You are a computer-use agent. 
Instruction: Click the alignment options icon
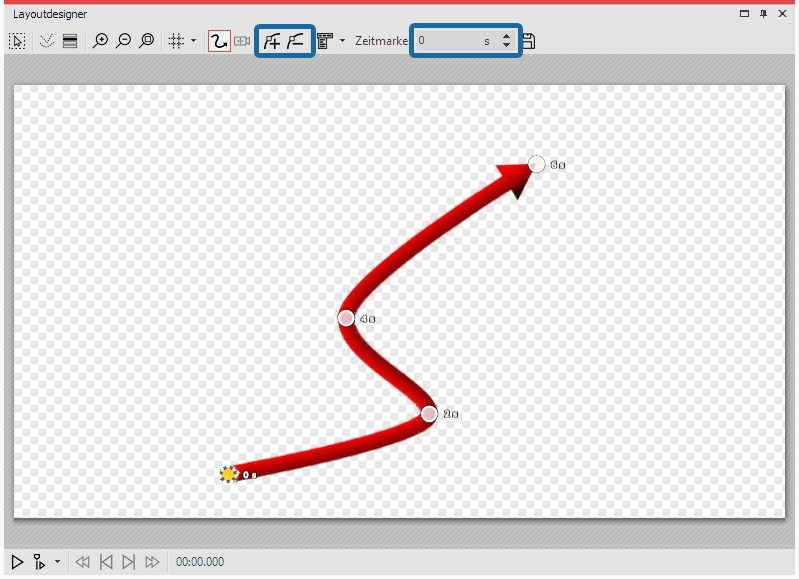325,41
